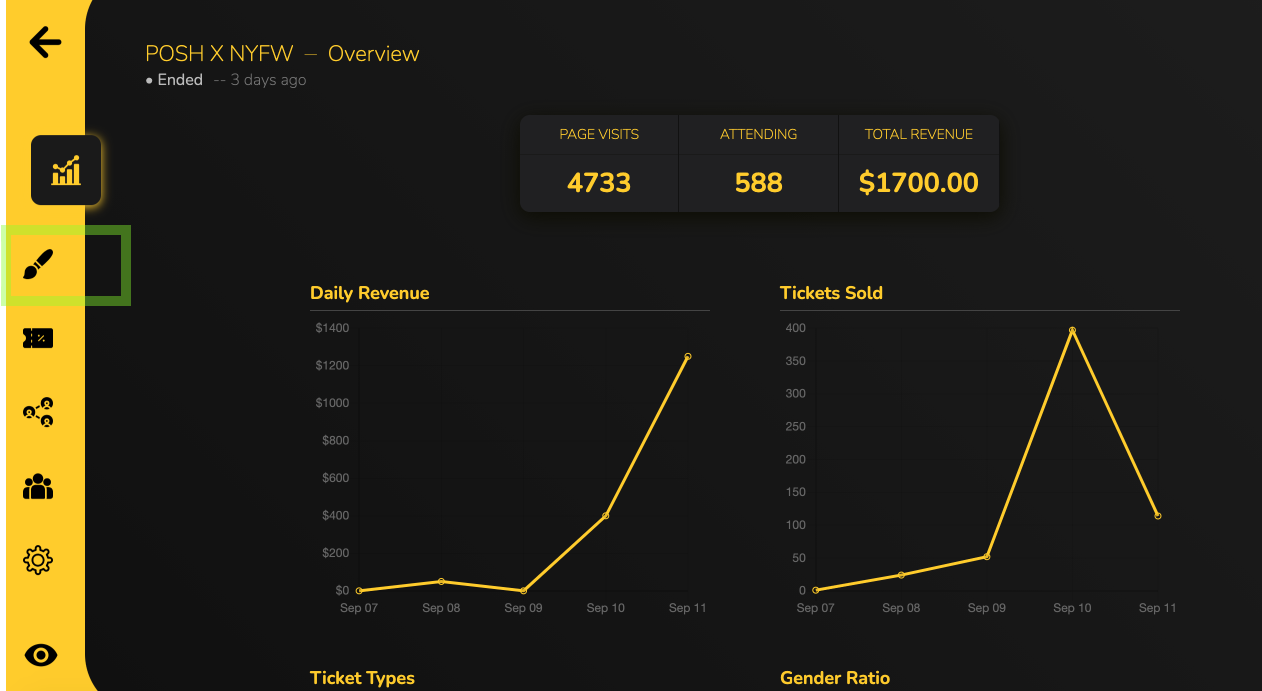Image resolution: width=1262 pixels, height=691 pixels.
Task: Click the TOTAL REVENUE stat card
Action: 919,164
